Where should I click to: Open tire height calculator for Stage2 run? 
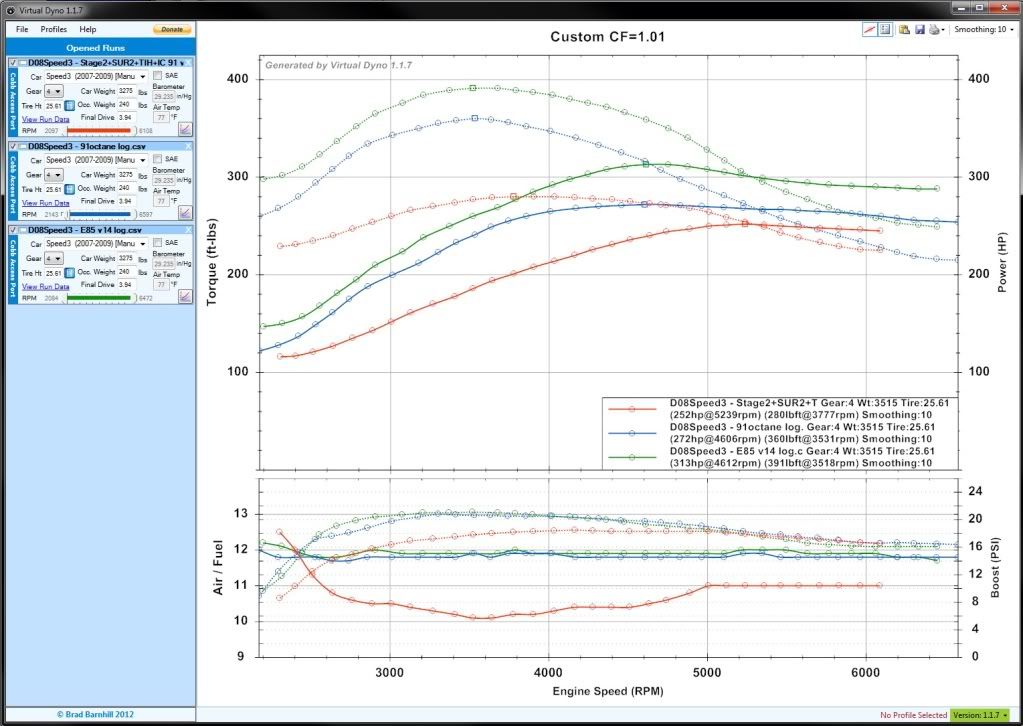[x=70, y=105]
